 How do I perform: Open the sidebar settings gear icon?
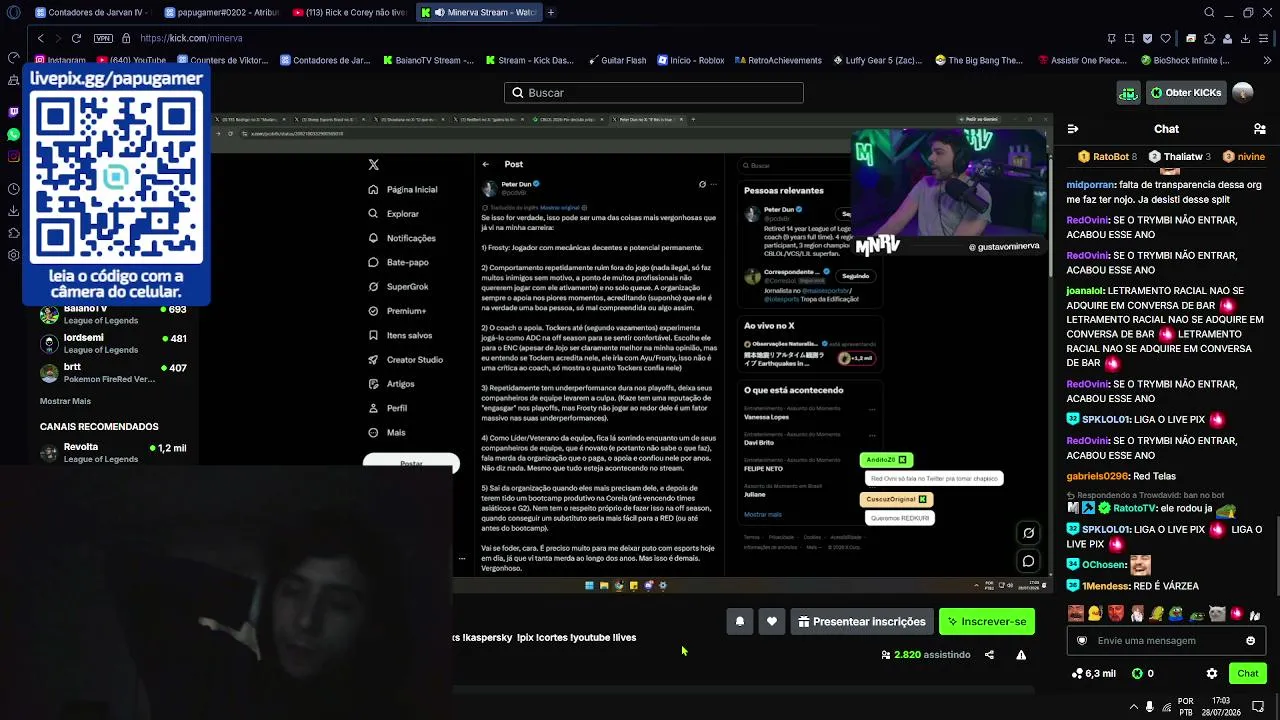click(13, 255)
